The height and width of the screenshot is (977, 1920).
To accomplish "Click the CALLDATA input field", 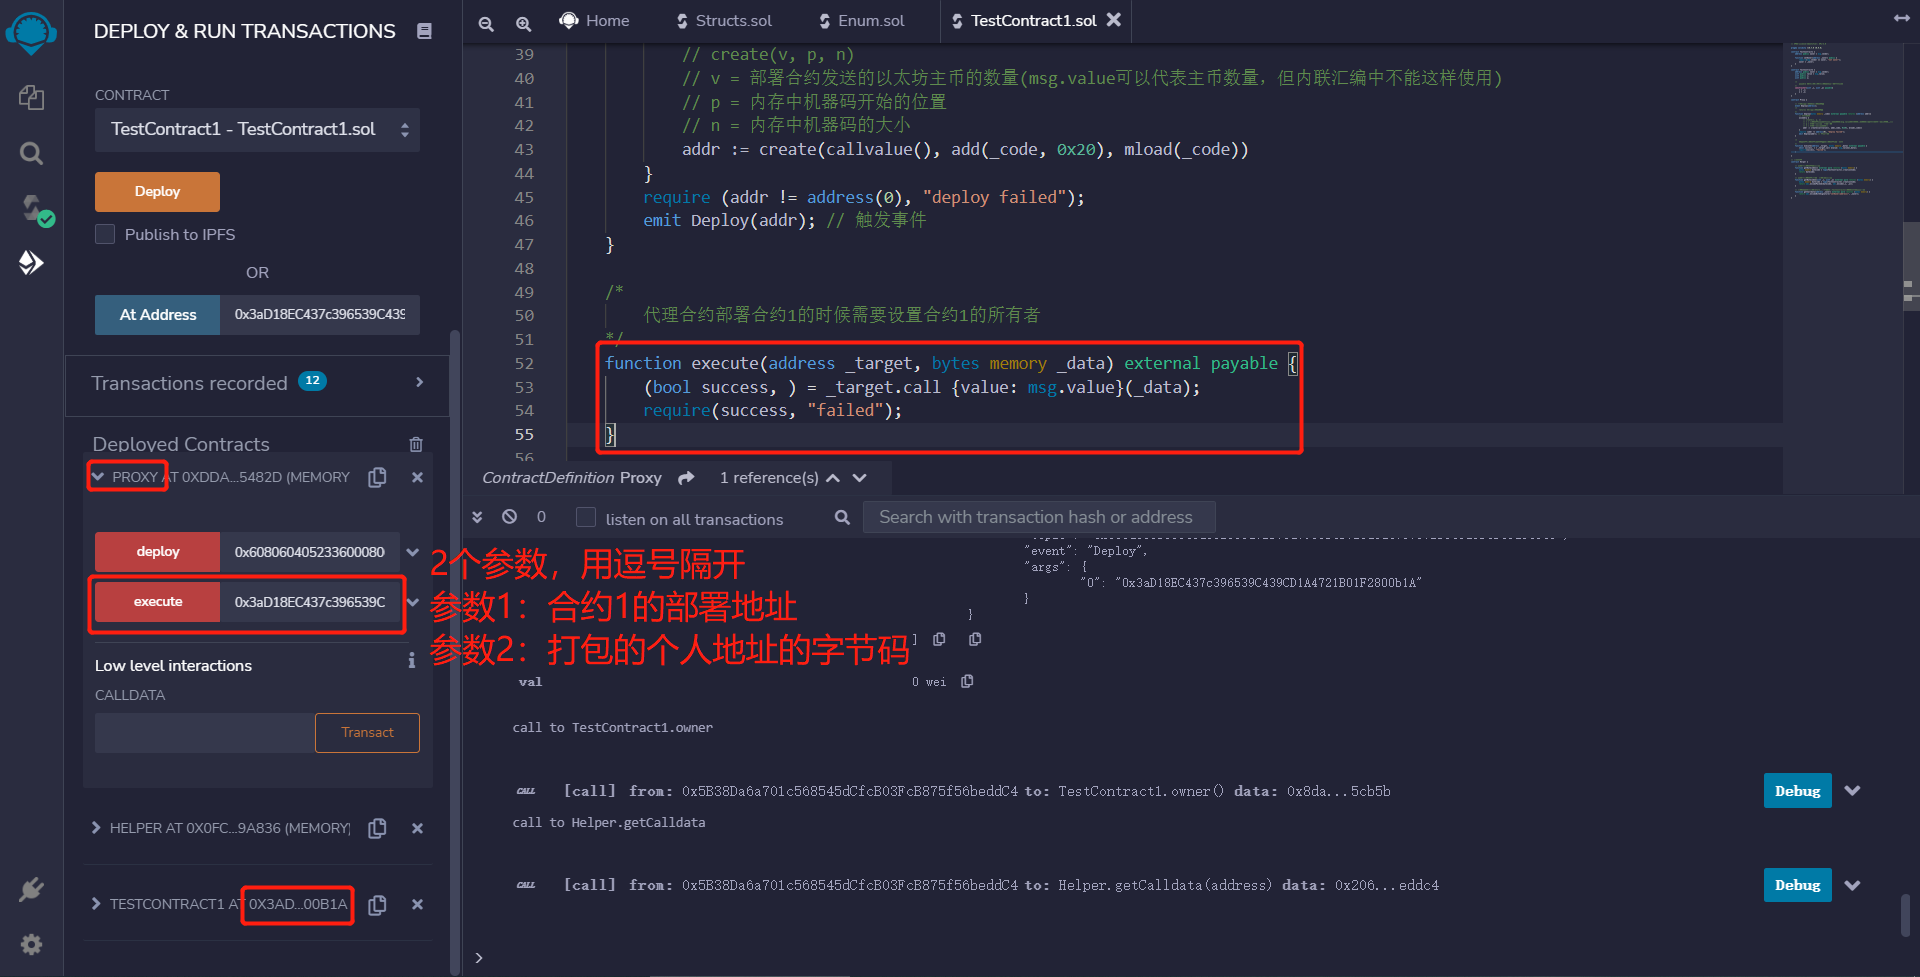I will click(205, 733).
